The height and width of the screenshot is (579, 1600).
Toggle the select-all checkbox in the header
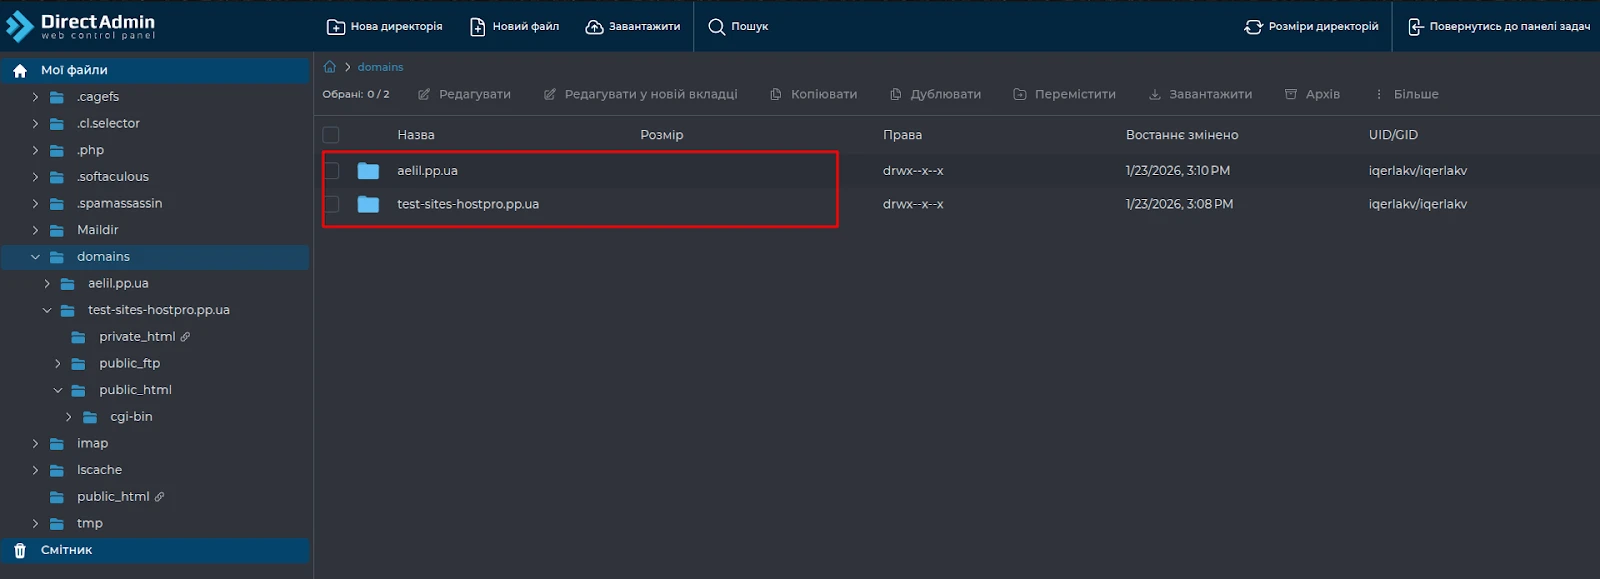[x=331, y=135]
